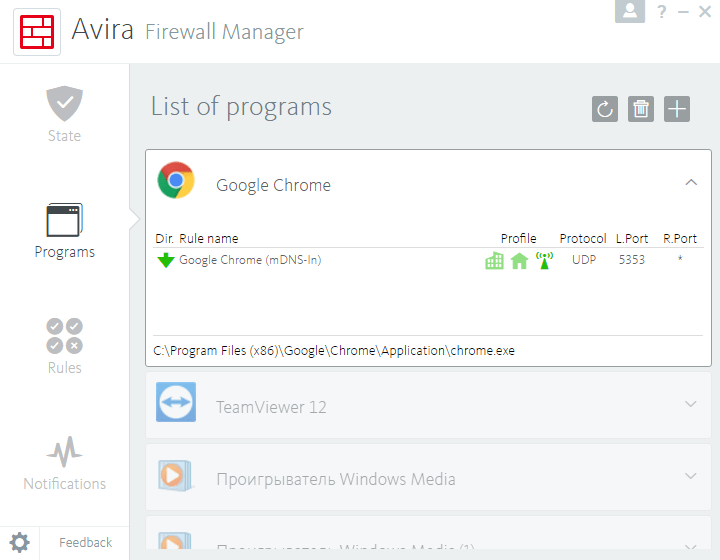Viewport: 720px width, 560px height.
Task: Collapse the Google Chrome program panel
Action: (x=691, y=182)
